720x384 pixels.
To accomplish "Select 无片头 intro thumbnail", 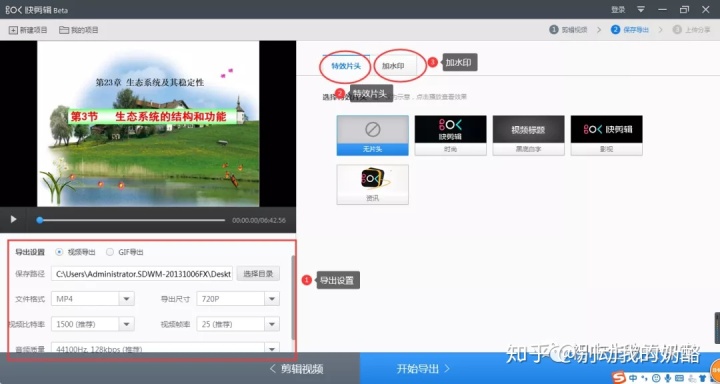I will tap(372, 135).
